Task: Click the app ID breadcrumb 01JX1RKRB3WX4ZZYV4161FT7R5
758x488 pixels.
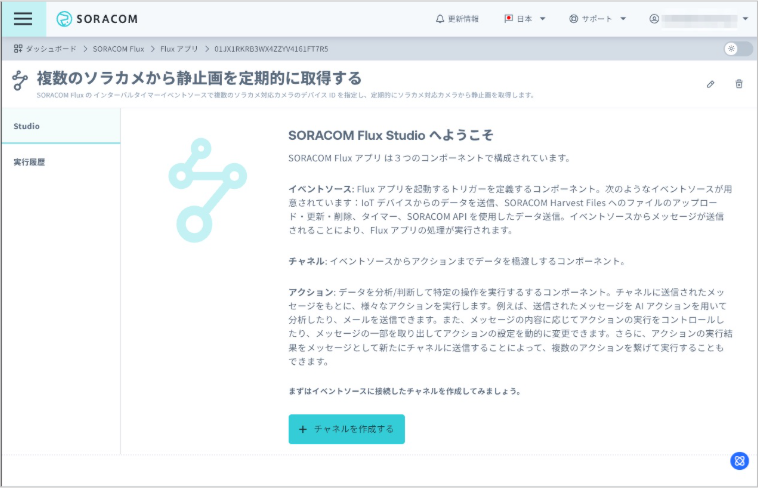Action: click(x=271, y=49)
